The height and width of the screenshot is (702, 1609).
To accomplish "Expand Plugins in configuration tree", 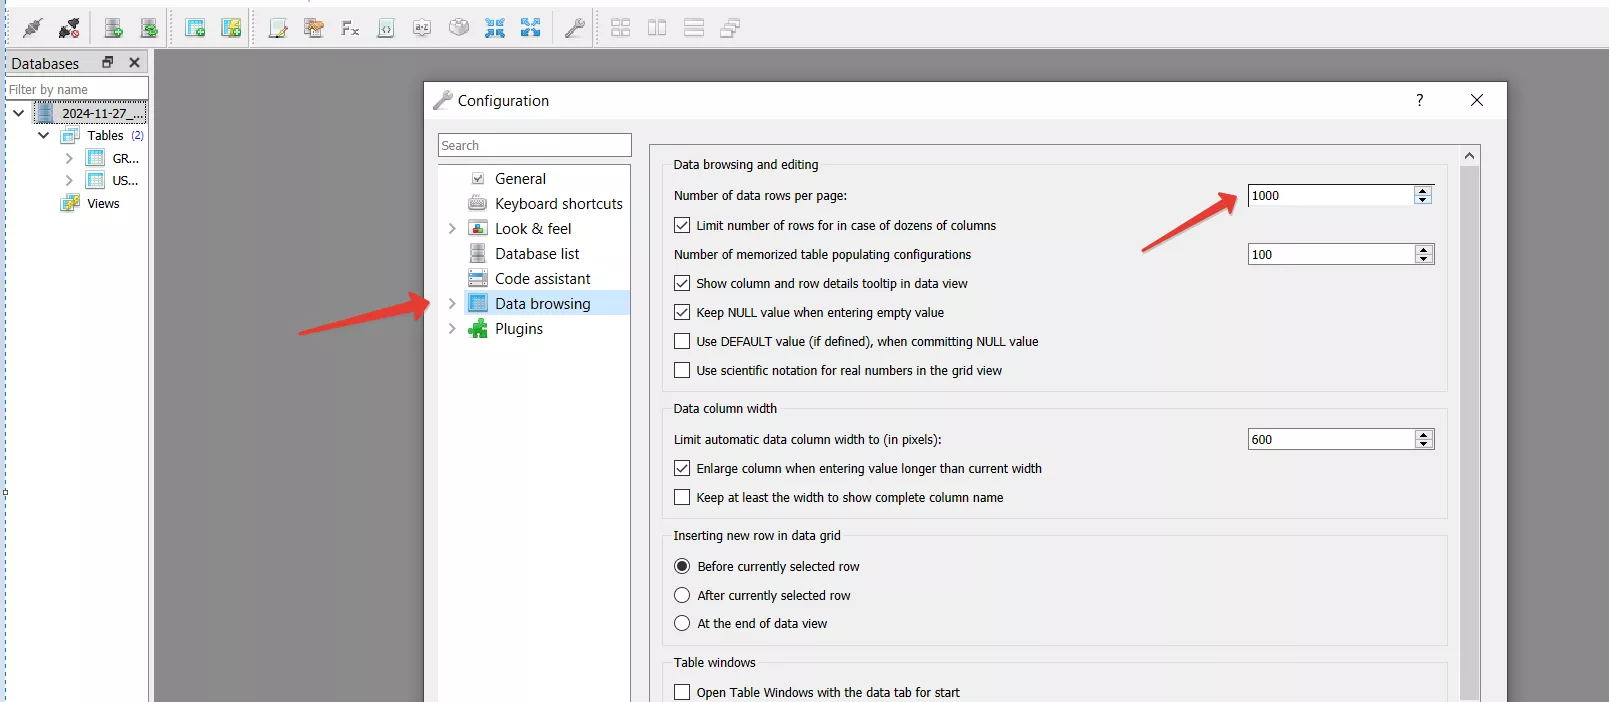I will (x=452, y=328).
